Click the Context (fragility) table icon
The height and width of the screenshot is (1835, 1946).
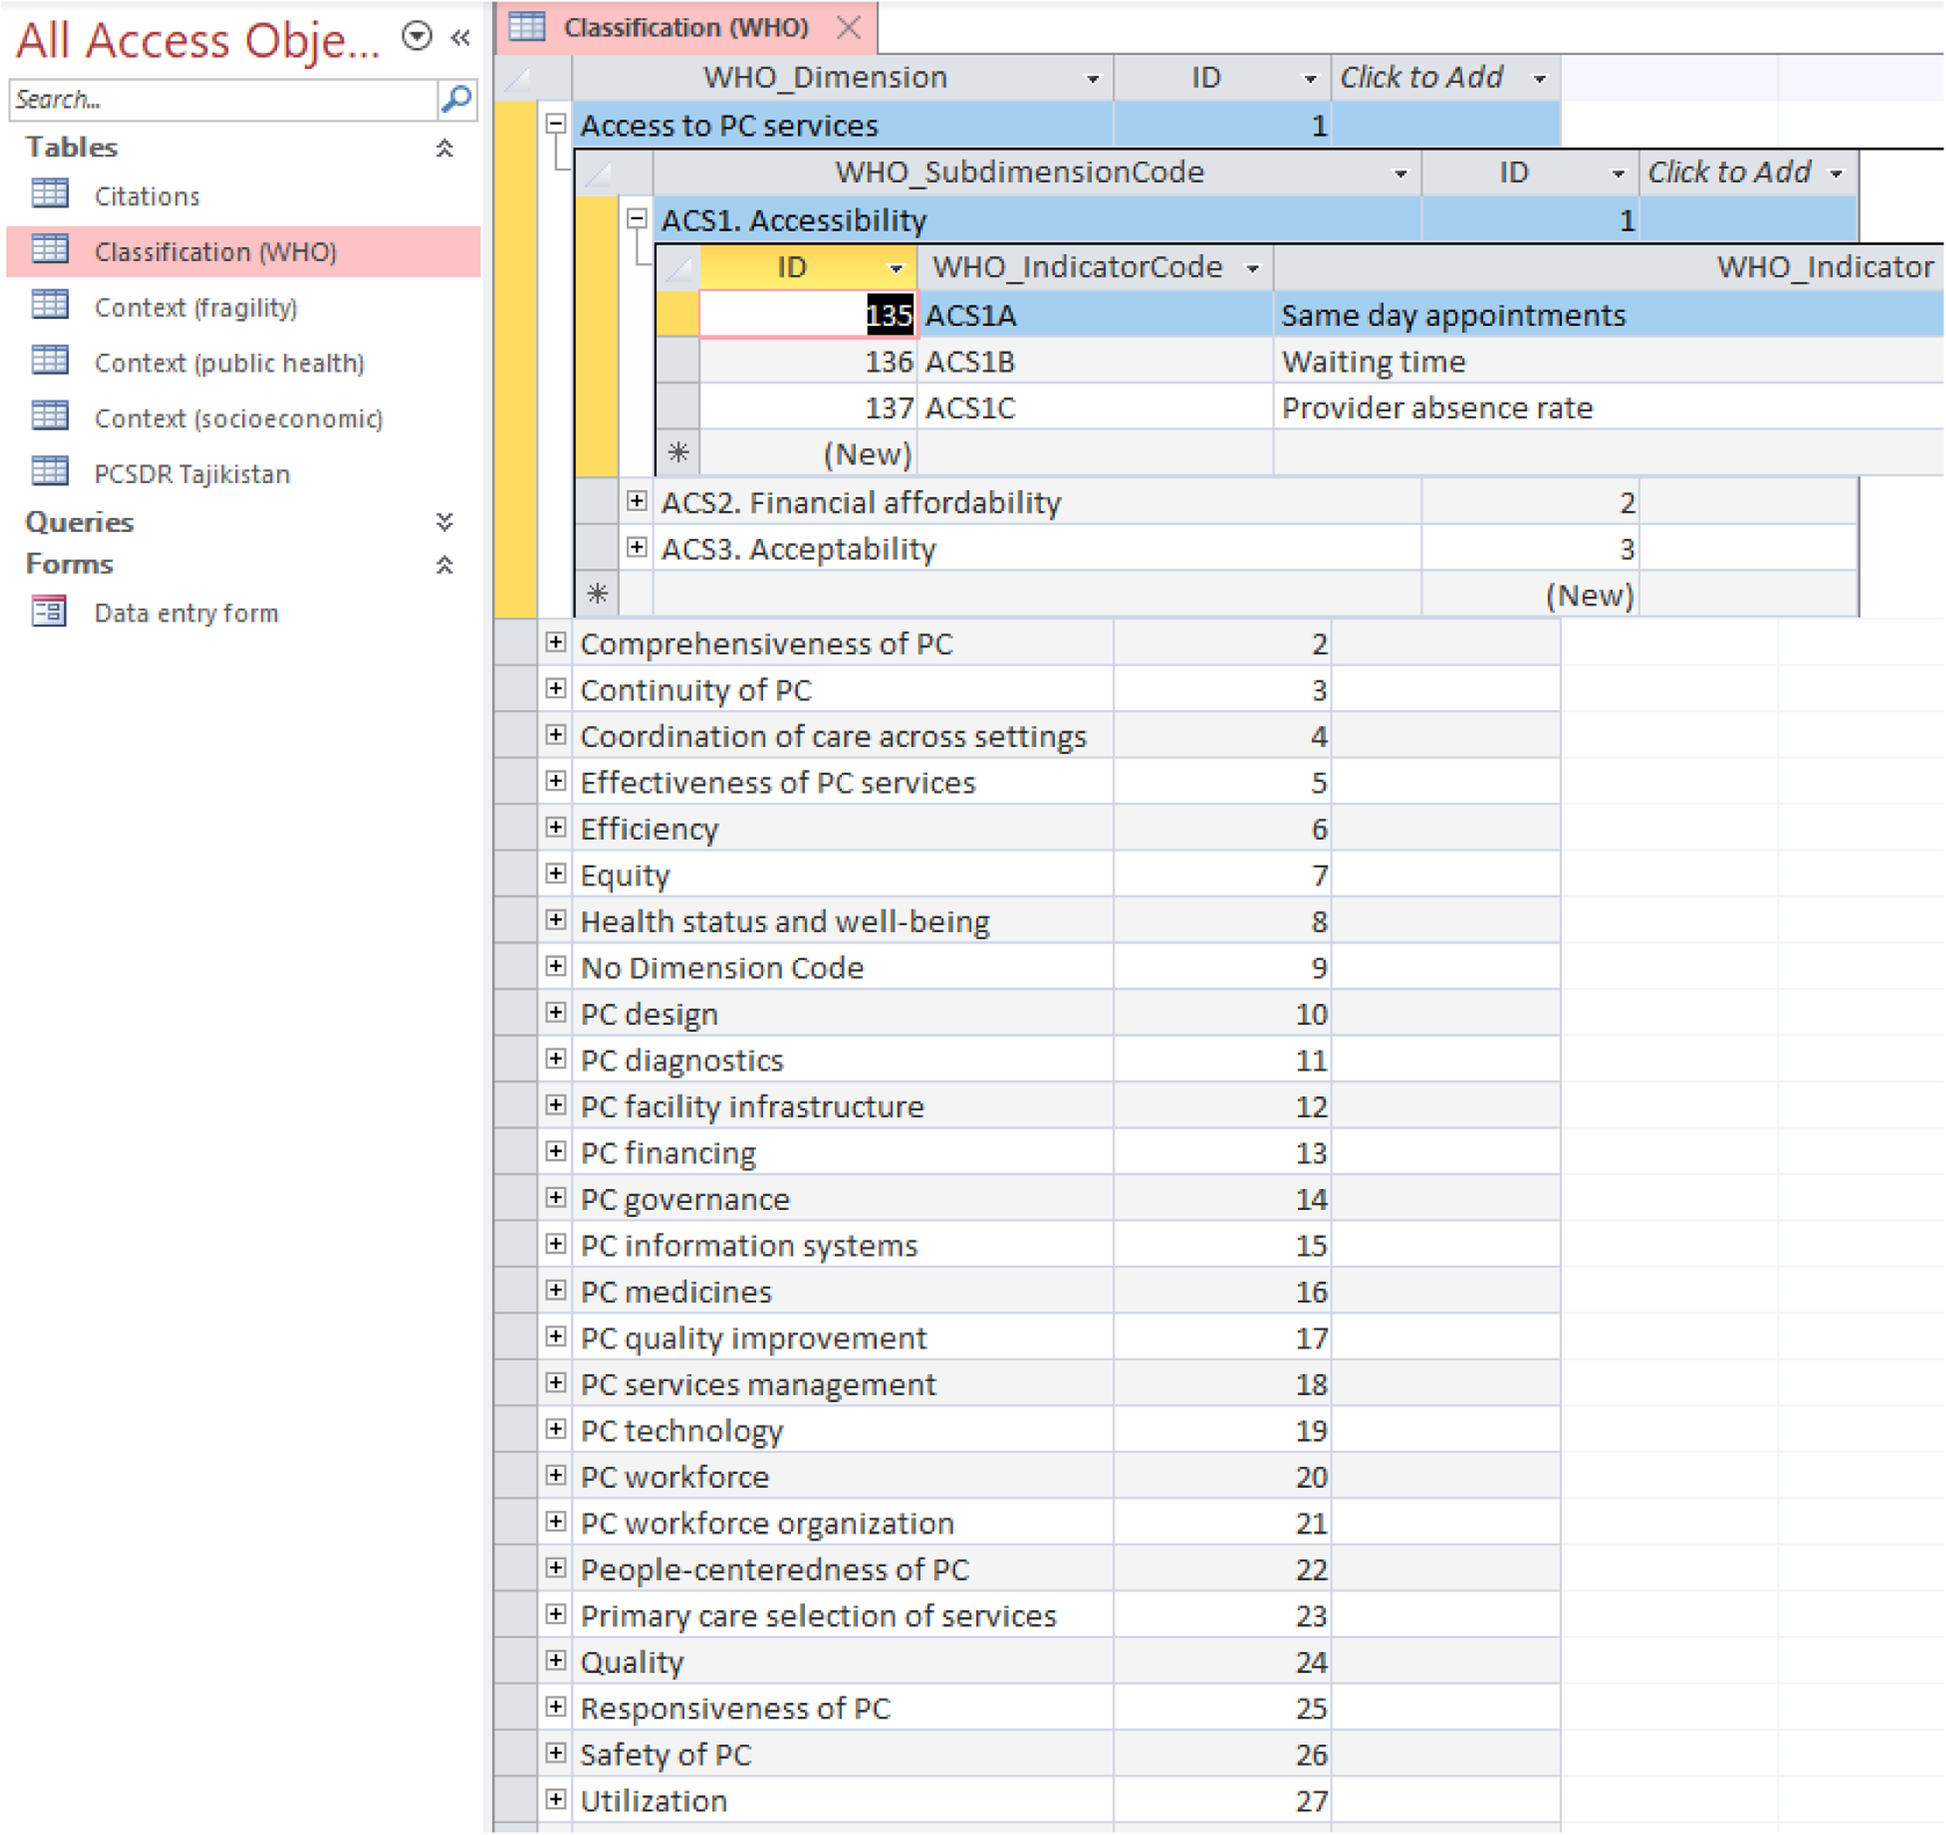pos(50,306)
